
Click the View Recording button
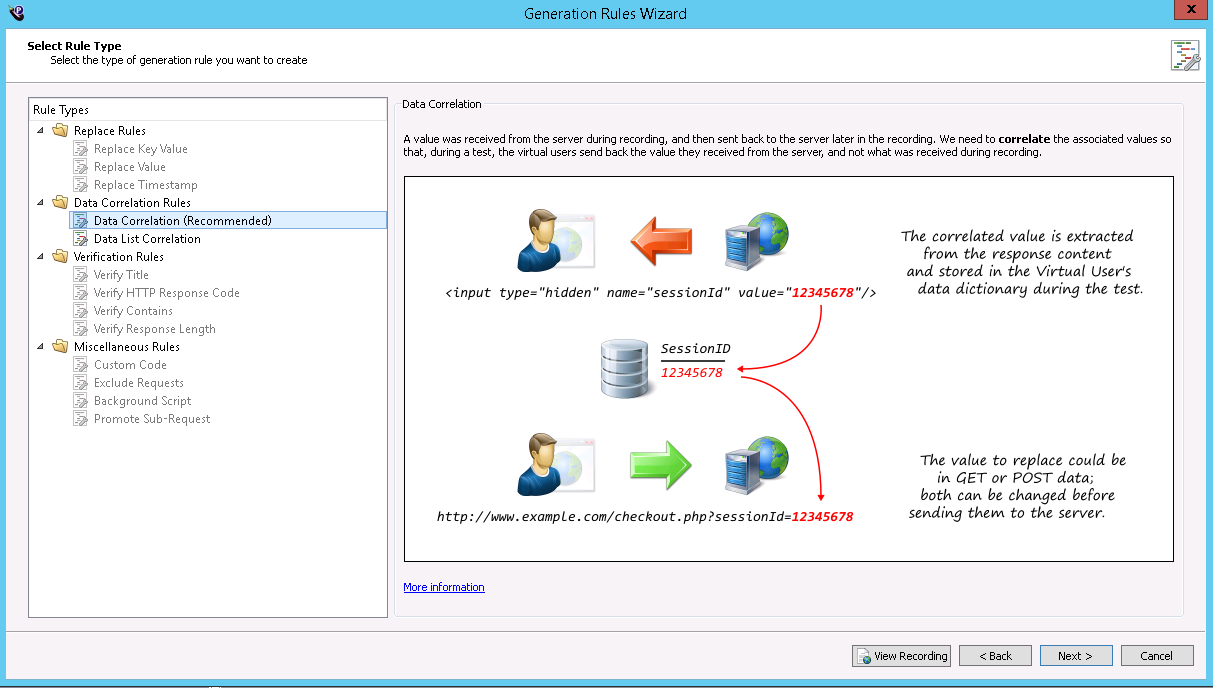(x=901, y=656)
